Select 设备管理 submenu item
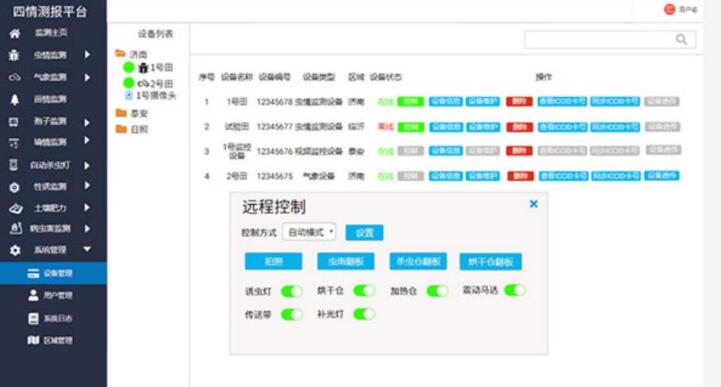The image size is (721, 387). pyautogui.click(x=53, y=273)
